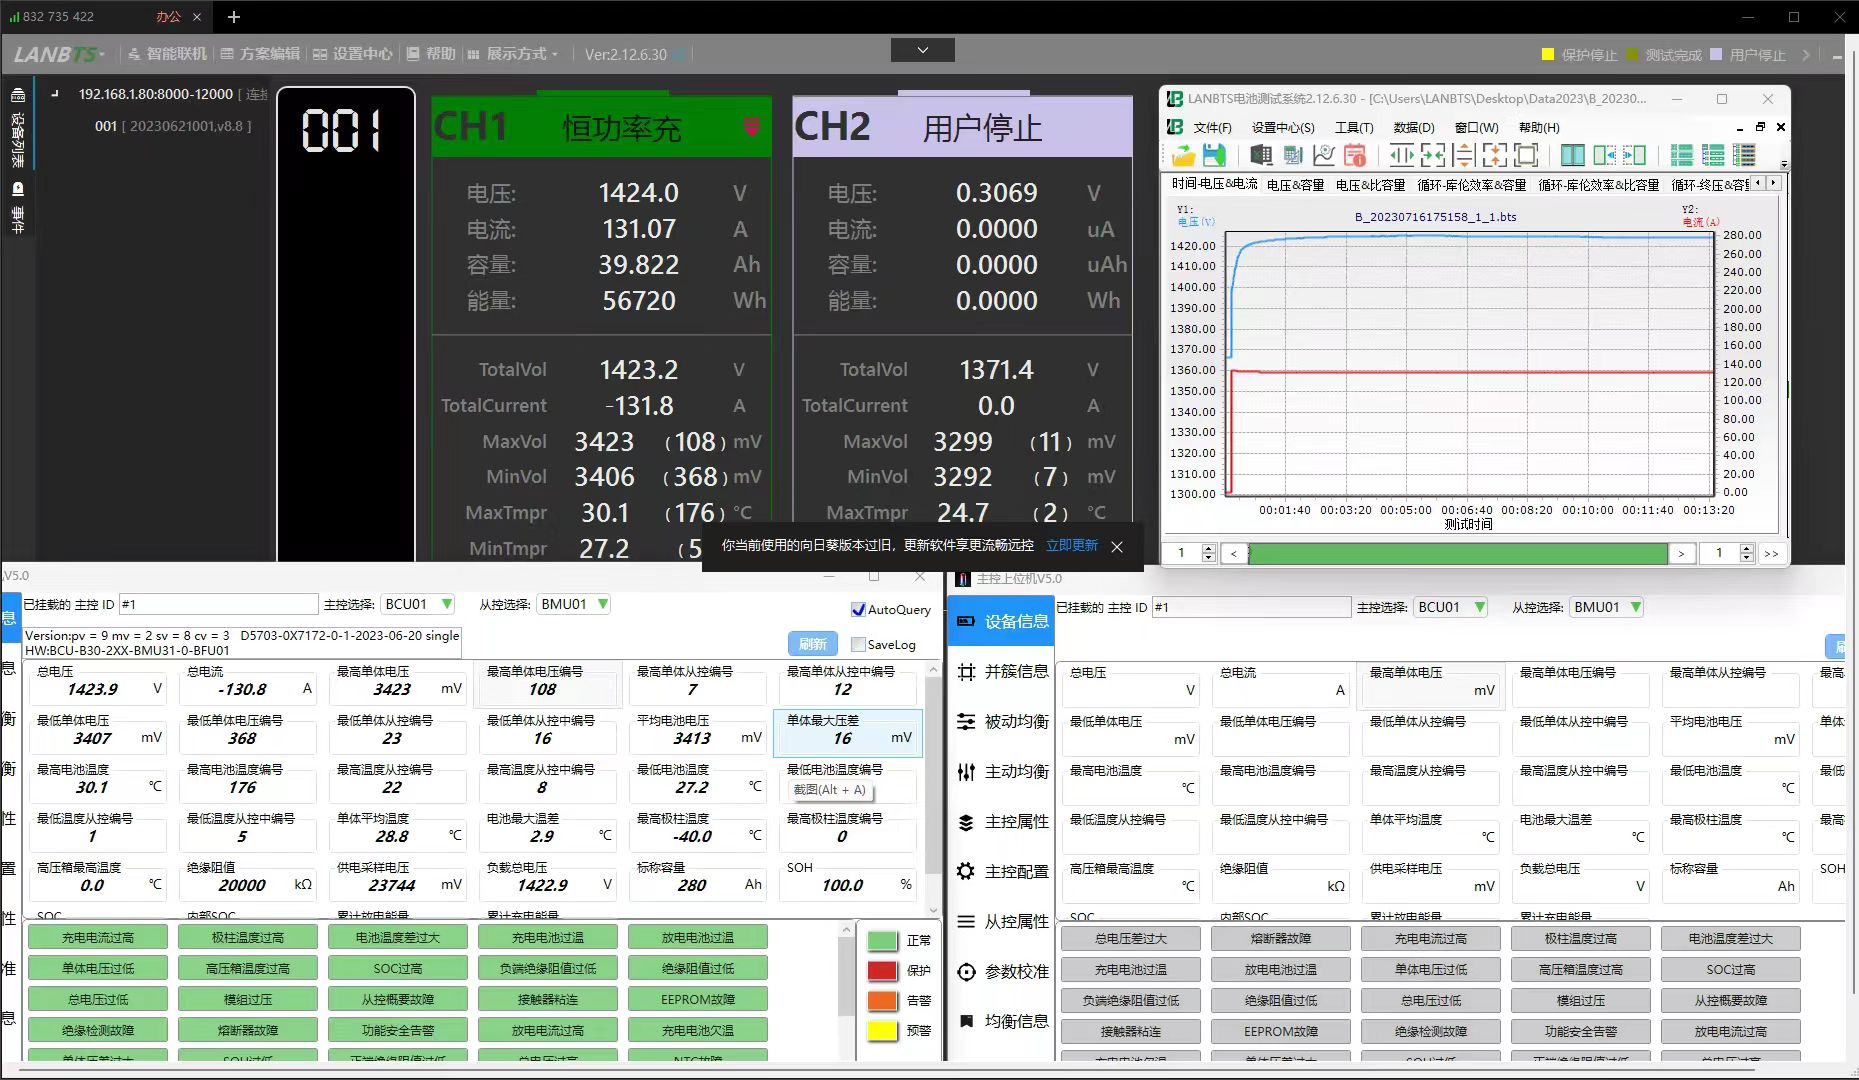Click the red calendar info icon
This screenshot has width=1859, height=1080.
pyautogui.click(x=1355, y=155)
